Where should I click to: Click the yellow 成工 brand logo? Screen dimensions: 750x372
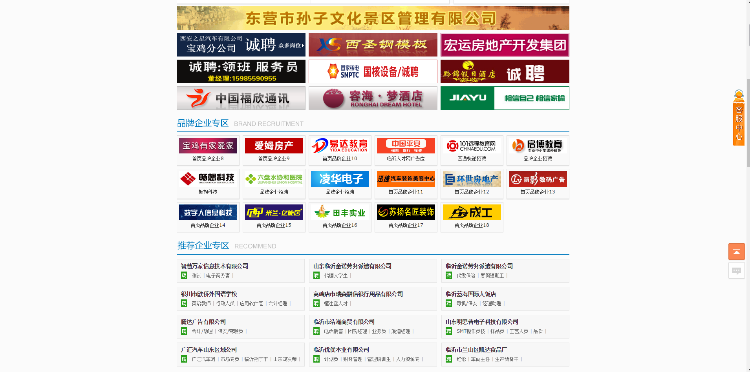click(x=472, y=212)
